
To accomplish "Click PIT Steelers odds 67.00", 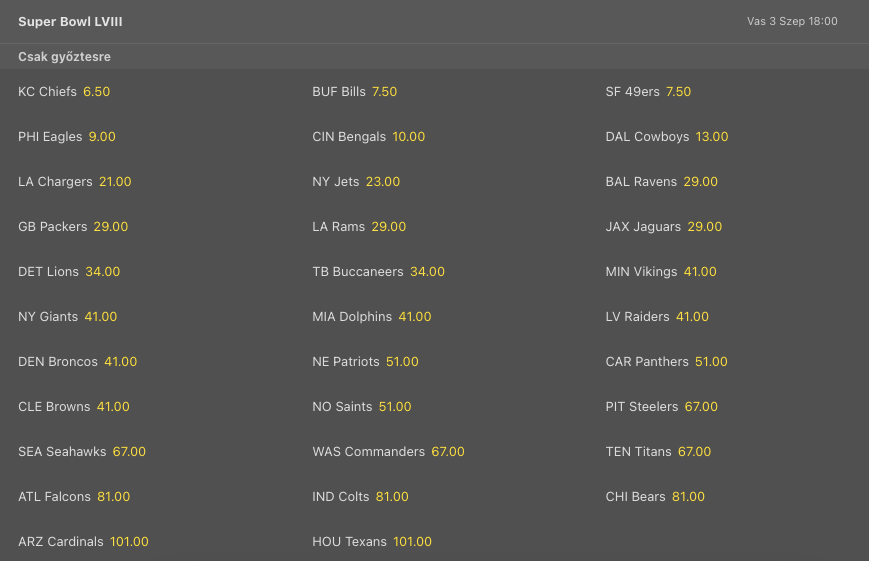I will click(701, 407).
